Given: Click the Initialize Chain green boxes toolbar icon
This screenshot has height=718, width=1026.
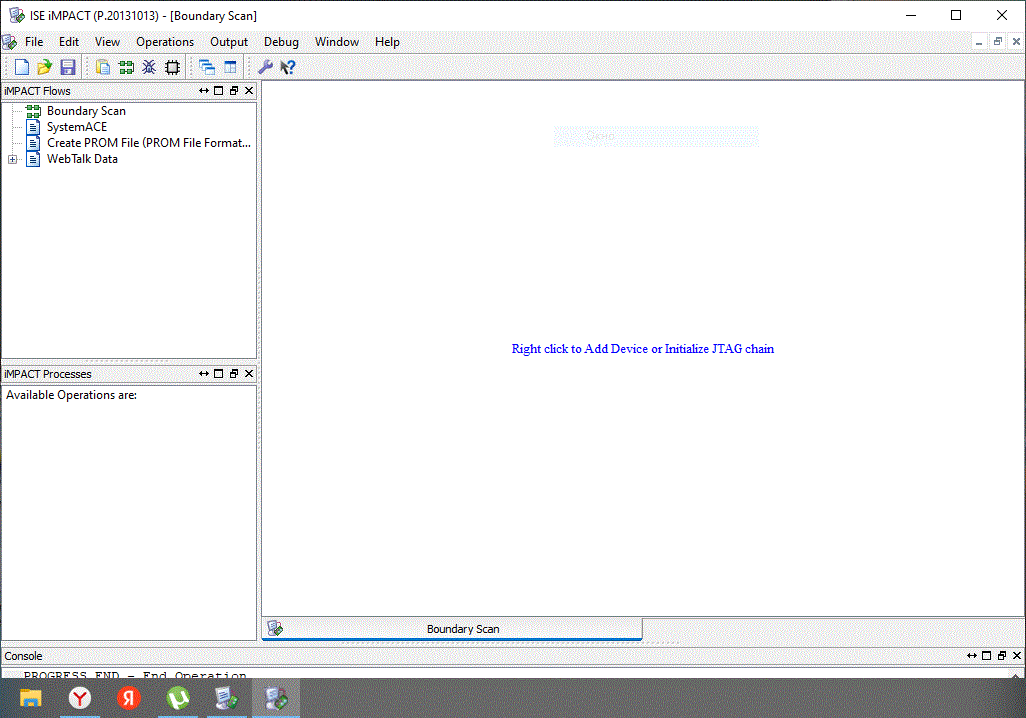Looking at the screenshot, I should [126, 68].
